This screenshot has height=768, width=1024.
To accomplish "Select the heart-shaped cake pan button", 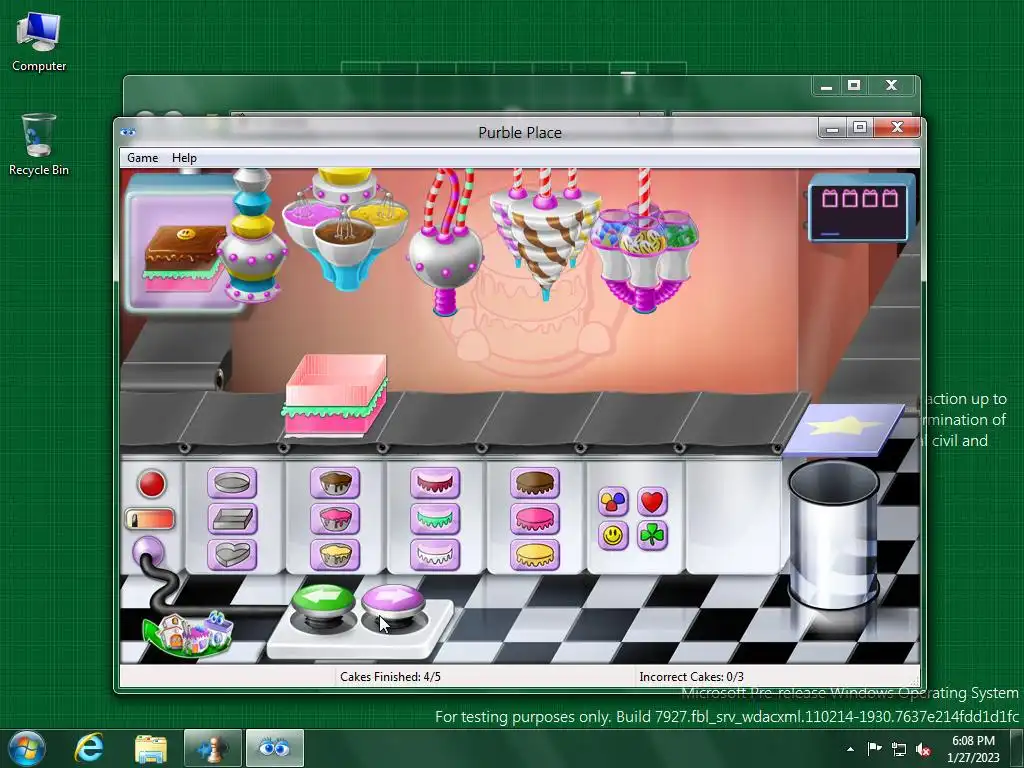I will click(232, 555).
